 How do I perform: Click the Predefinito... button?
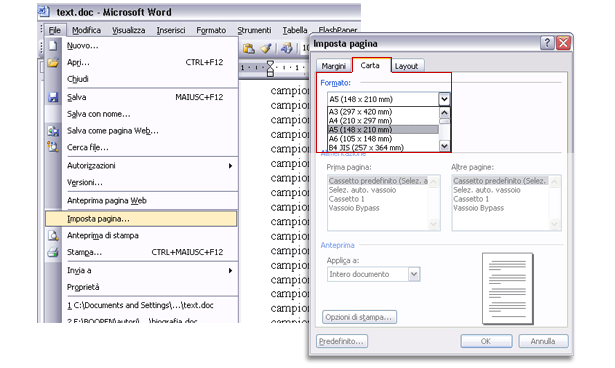pos(342,341)
